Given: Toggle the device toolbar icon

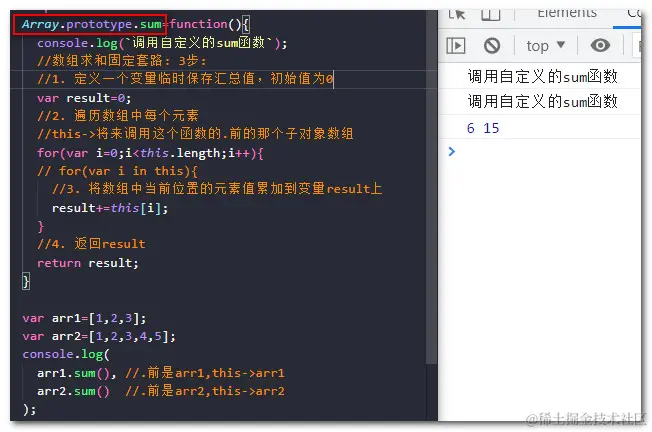Looking at the screenshot, I should point(491,15).
